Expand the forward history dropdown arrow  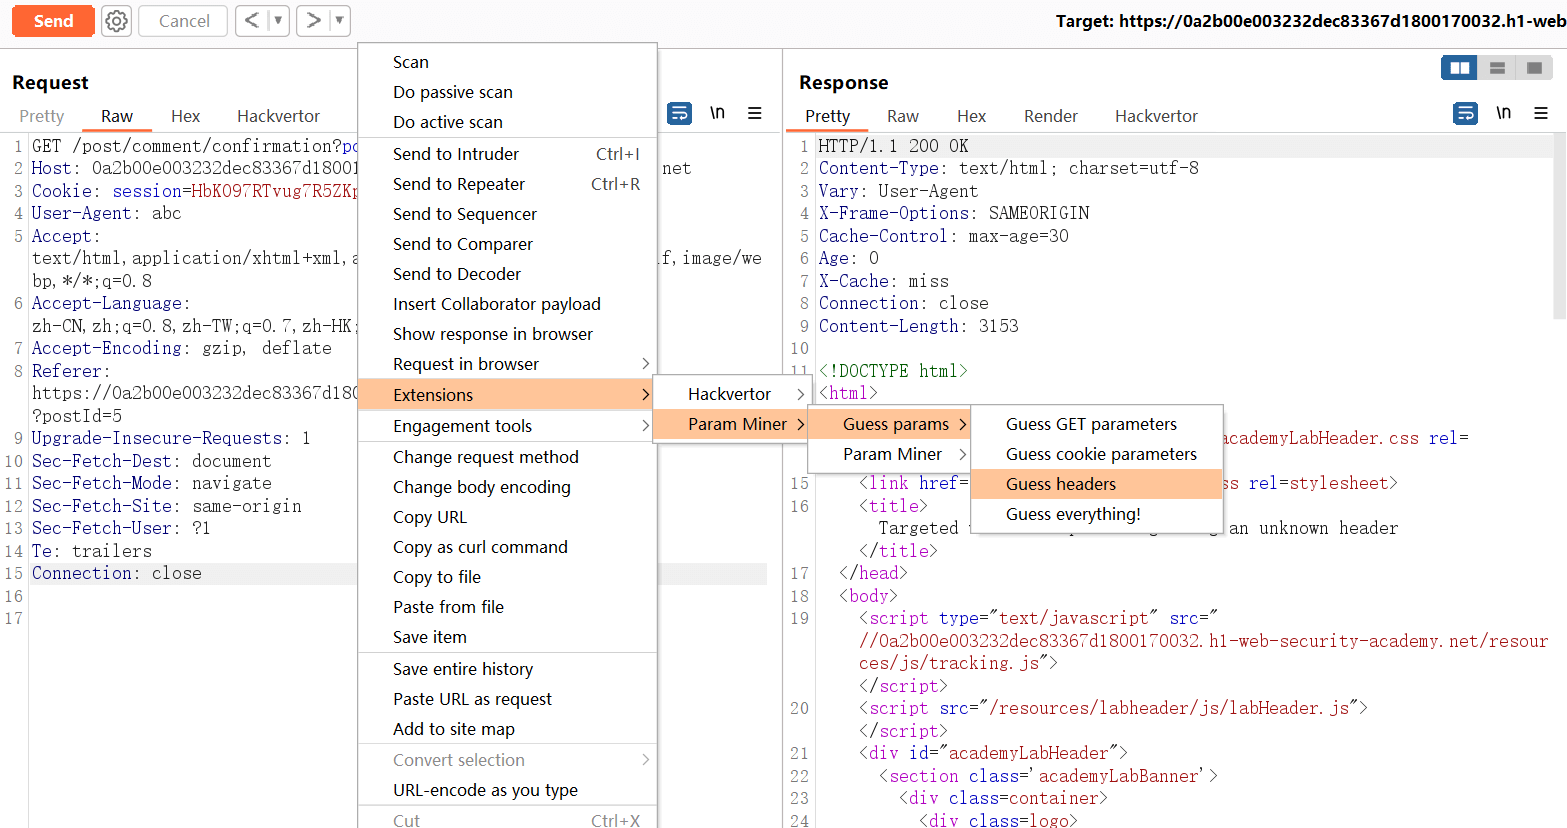click(x=339, y=21)
